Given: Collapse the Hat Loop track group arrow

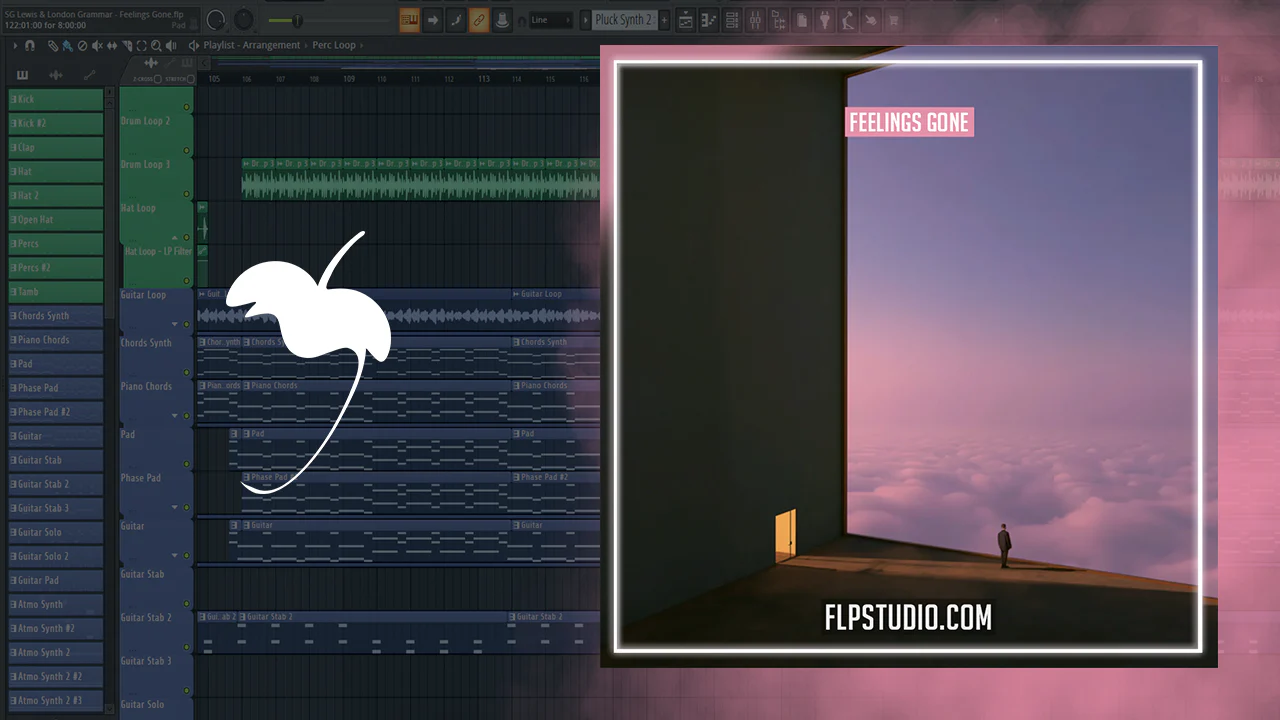Looking at the screenshot, I should 175,237.
